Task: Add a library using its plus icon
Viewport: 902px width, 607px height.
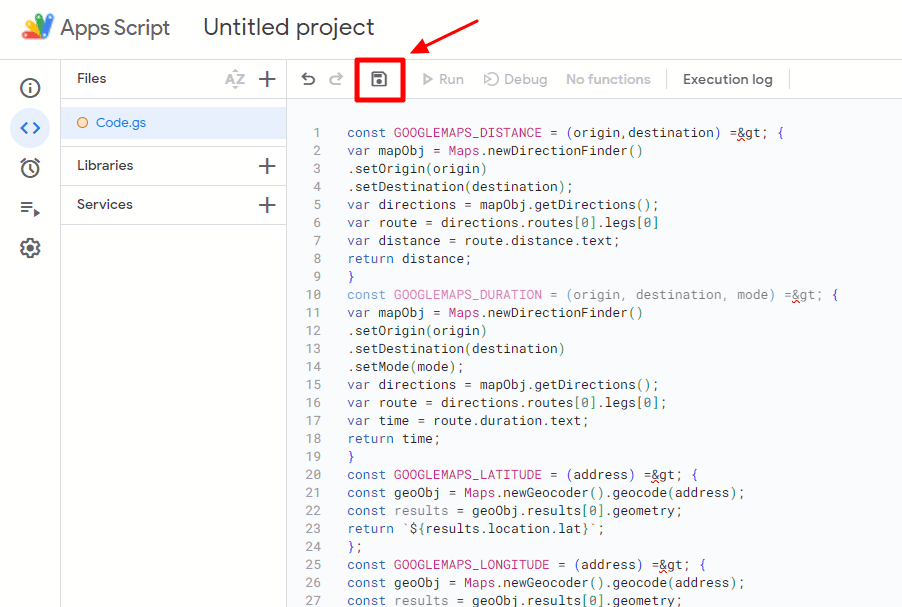Action: 267,165
